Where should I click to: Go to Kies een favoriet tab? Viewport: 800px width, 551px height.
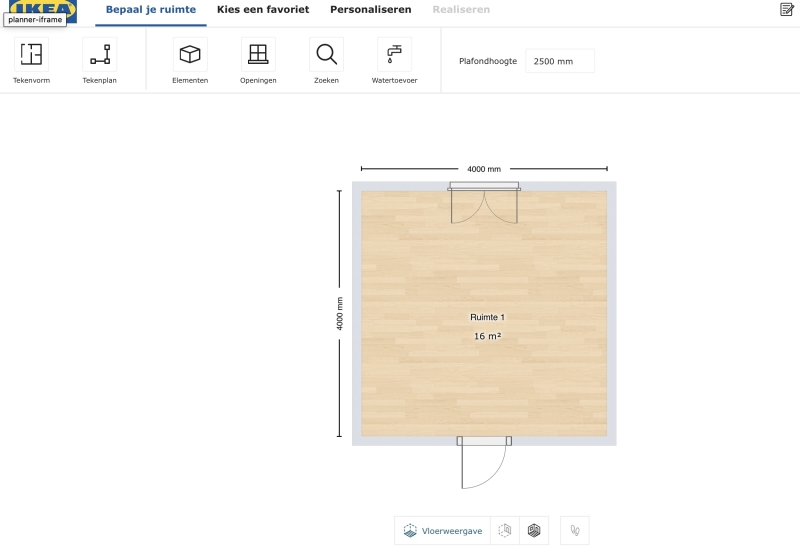[x=263, y=10]
